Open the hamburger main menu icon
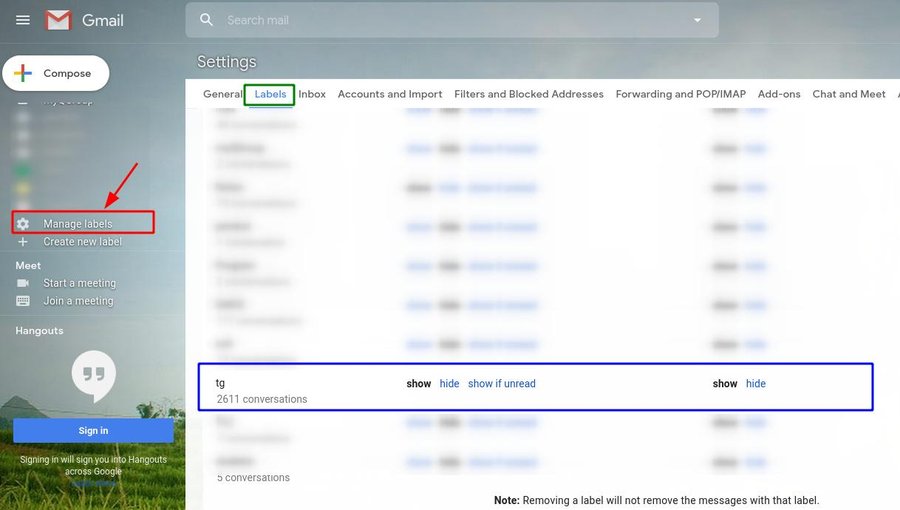The image size is (900, 510). [23, 20]
